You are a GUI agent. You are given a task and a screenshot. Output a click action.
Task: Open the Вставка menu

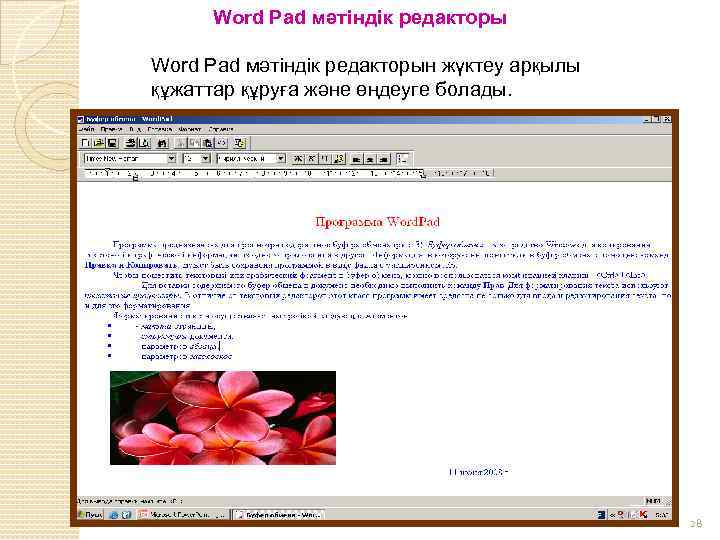(x=159, y=129)
